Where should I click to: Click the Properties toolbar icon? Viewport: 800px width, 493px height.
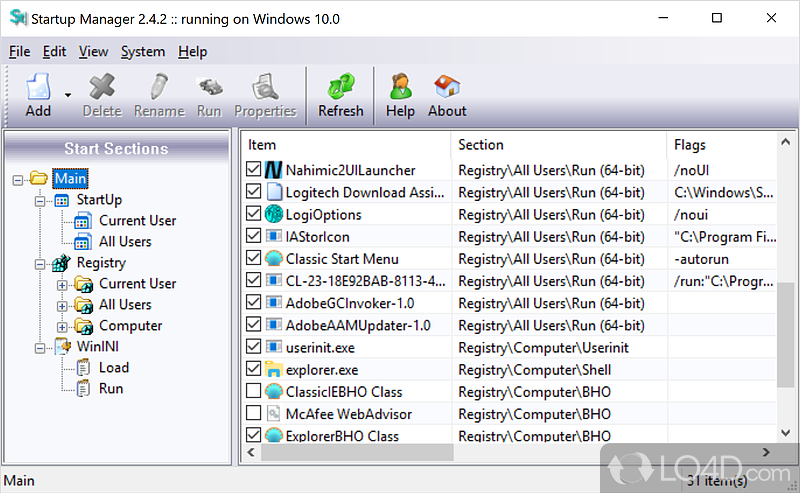point(265,86)
